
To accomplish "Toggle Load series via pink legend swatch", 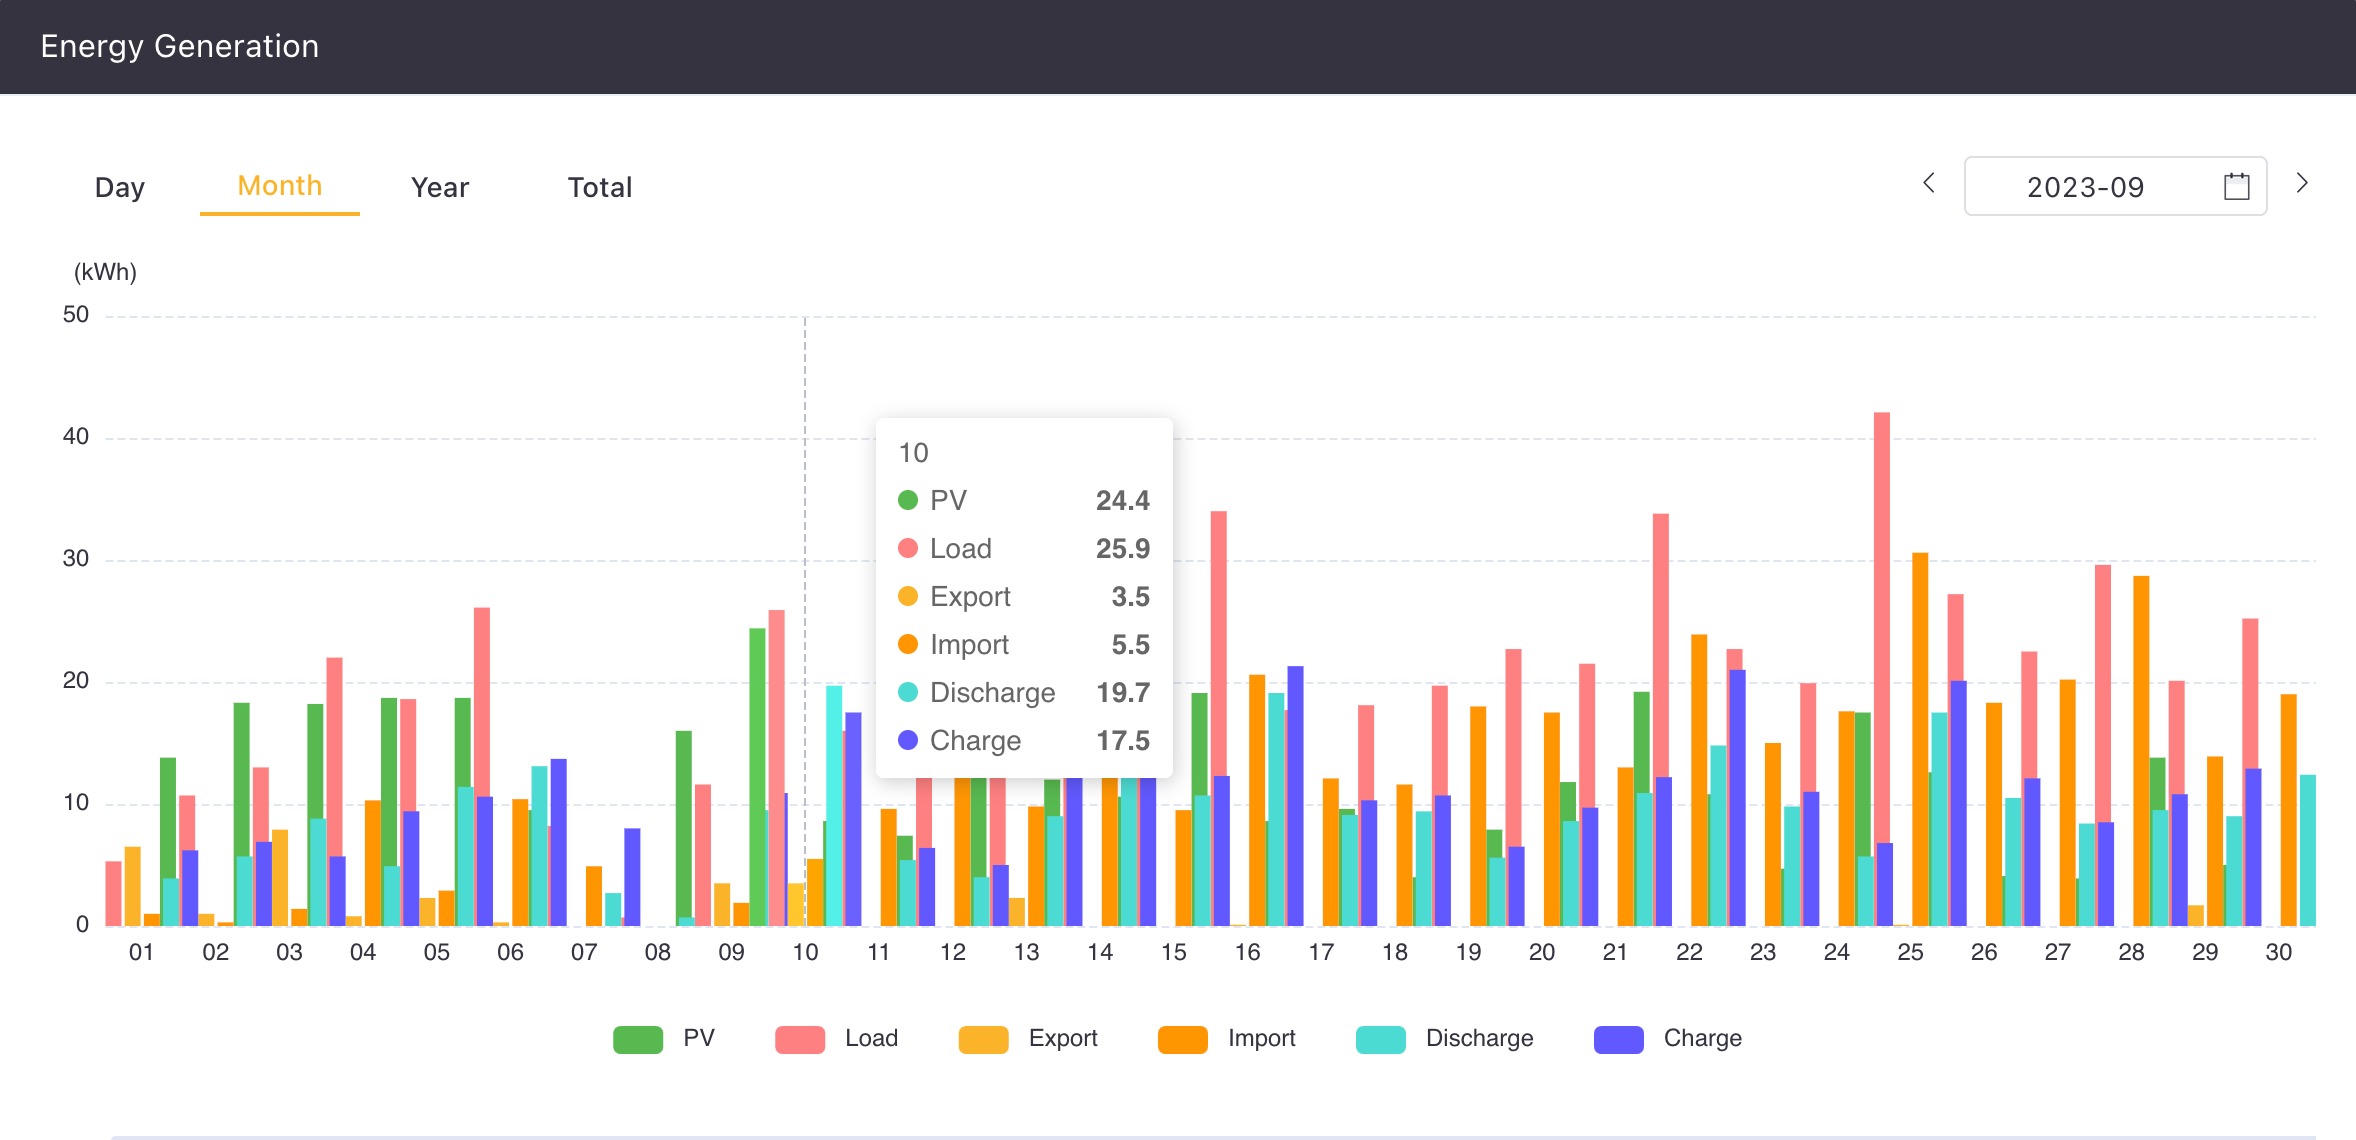I will click(x=800, y=1039).
